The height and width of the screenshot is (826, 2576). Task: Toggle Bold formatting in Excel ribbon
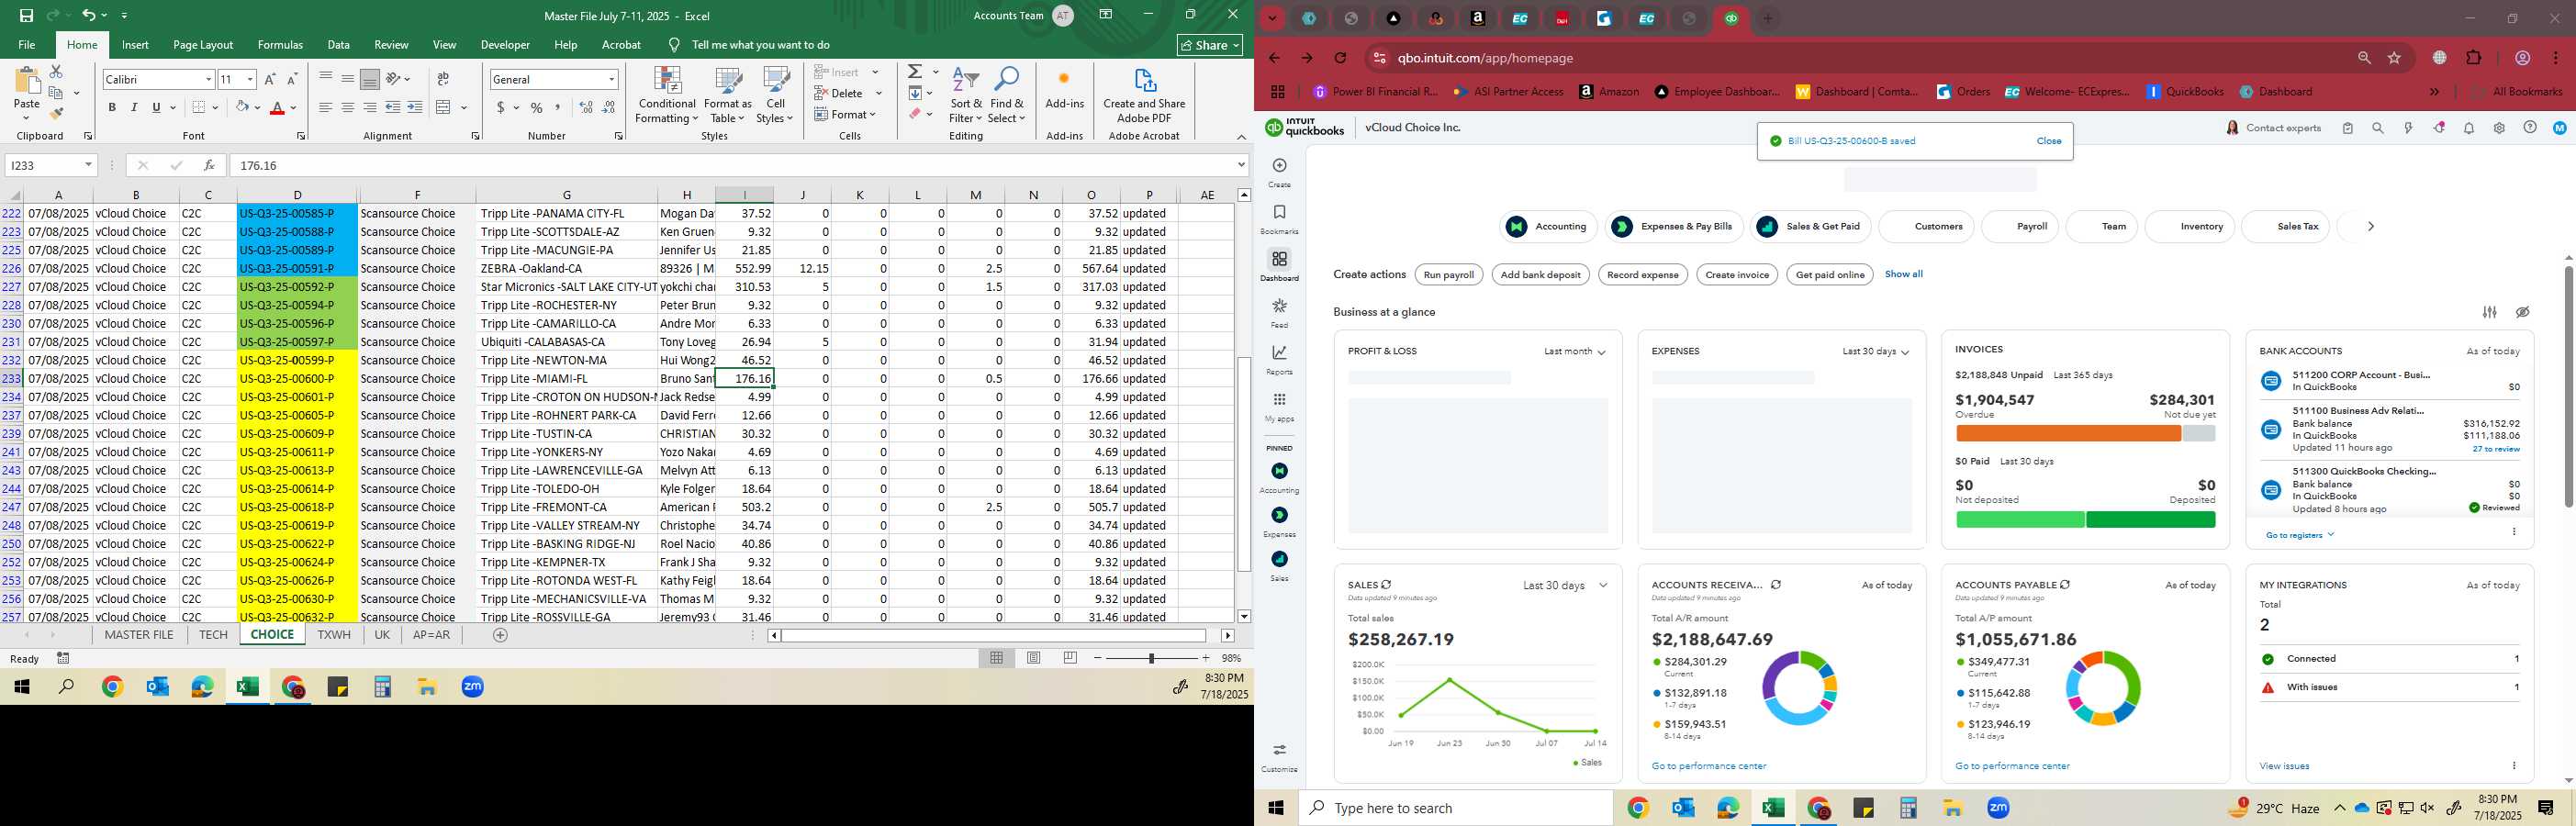[112, 107]
